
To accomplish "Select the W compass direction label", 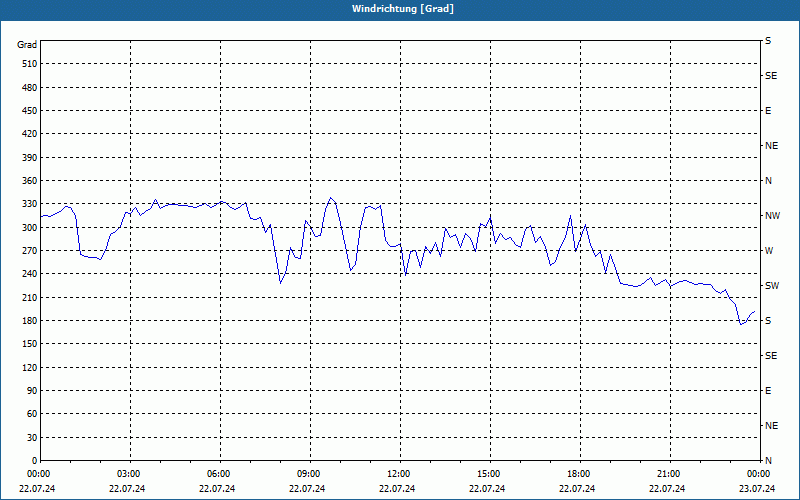I will coord(769,251).
